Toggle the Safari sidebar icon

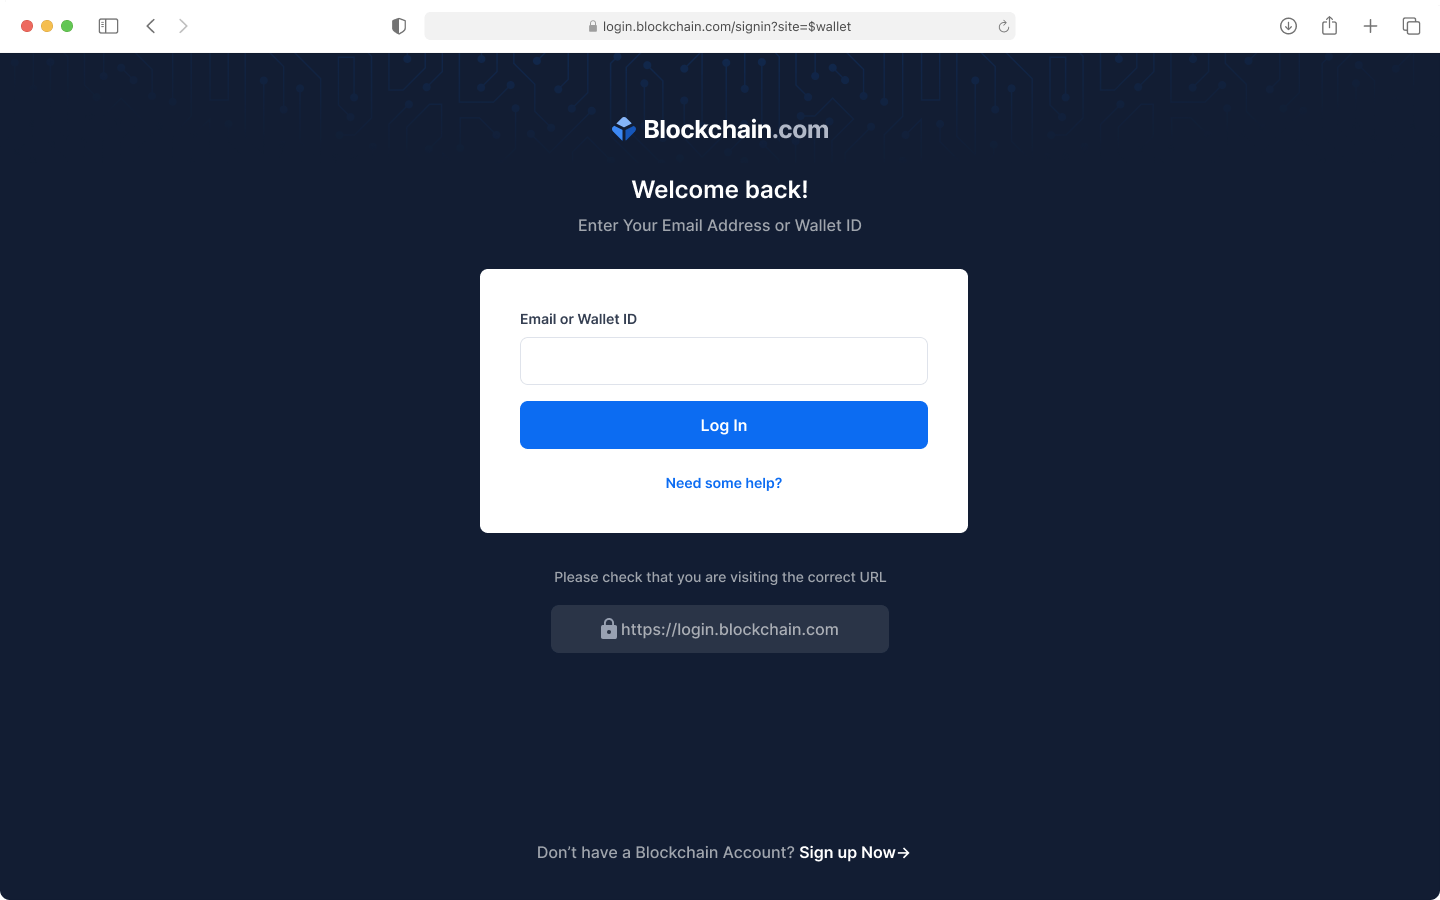tap(108, 26)
